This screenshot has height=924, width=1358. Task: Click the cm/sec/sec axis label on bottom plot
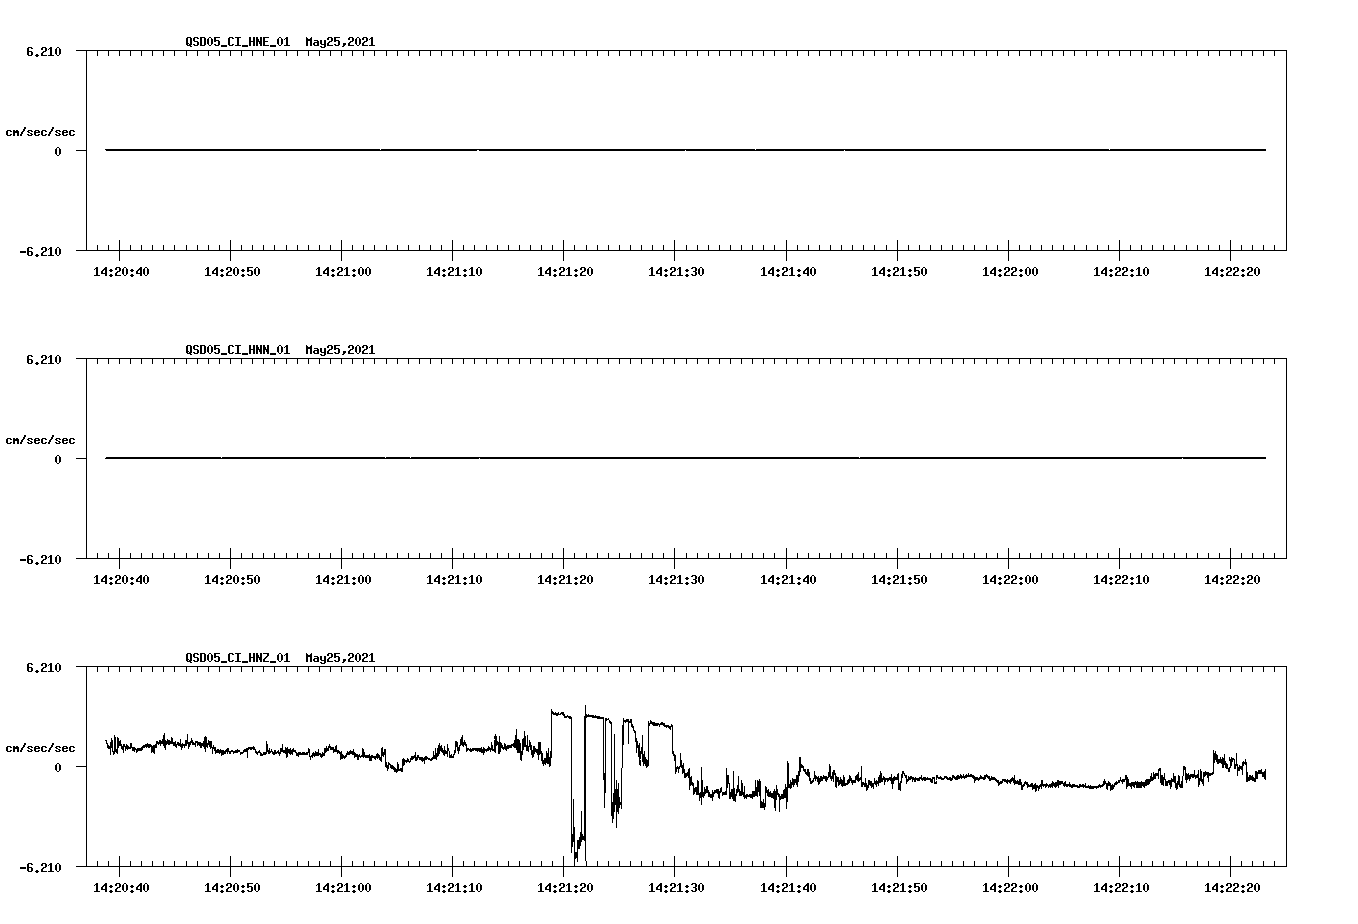pyautogui.click(x=41, y=746)
